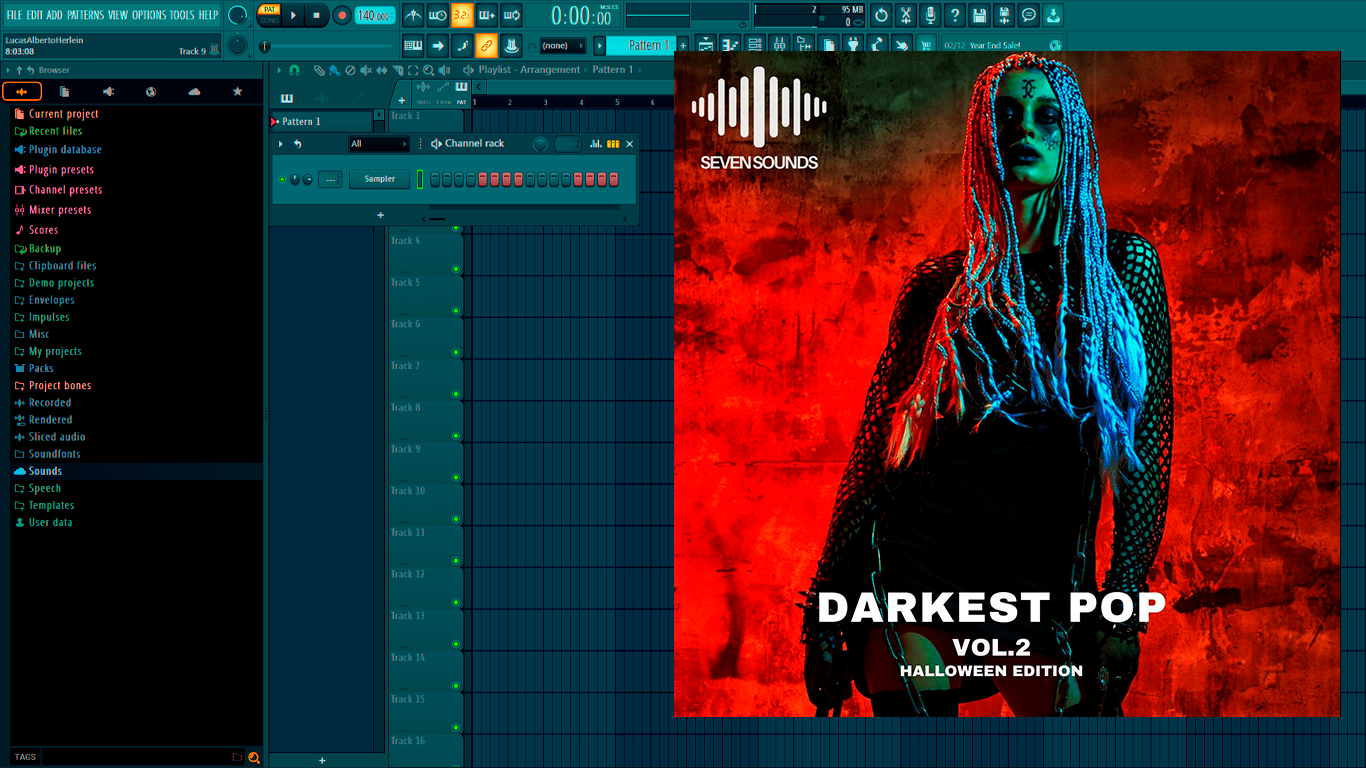Viewport: 1366px width, 768px height.
Task: Open channel rack options arrow menu
Action: point(280,144)
